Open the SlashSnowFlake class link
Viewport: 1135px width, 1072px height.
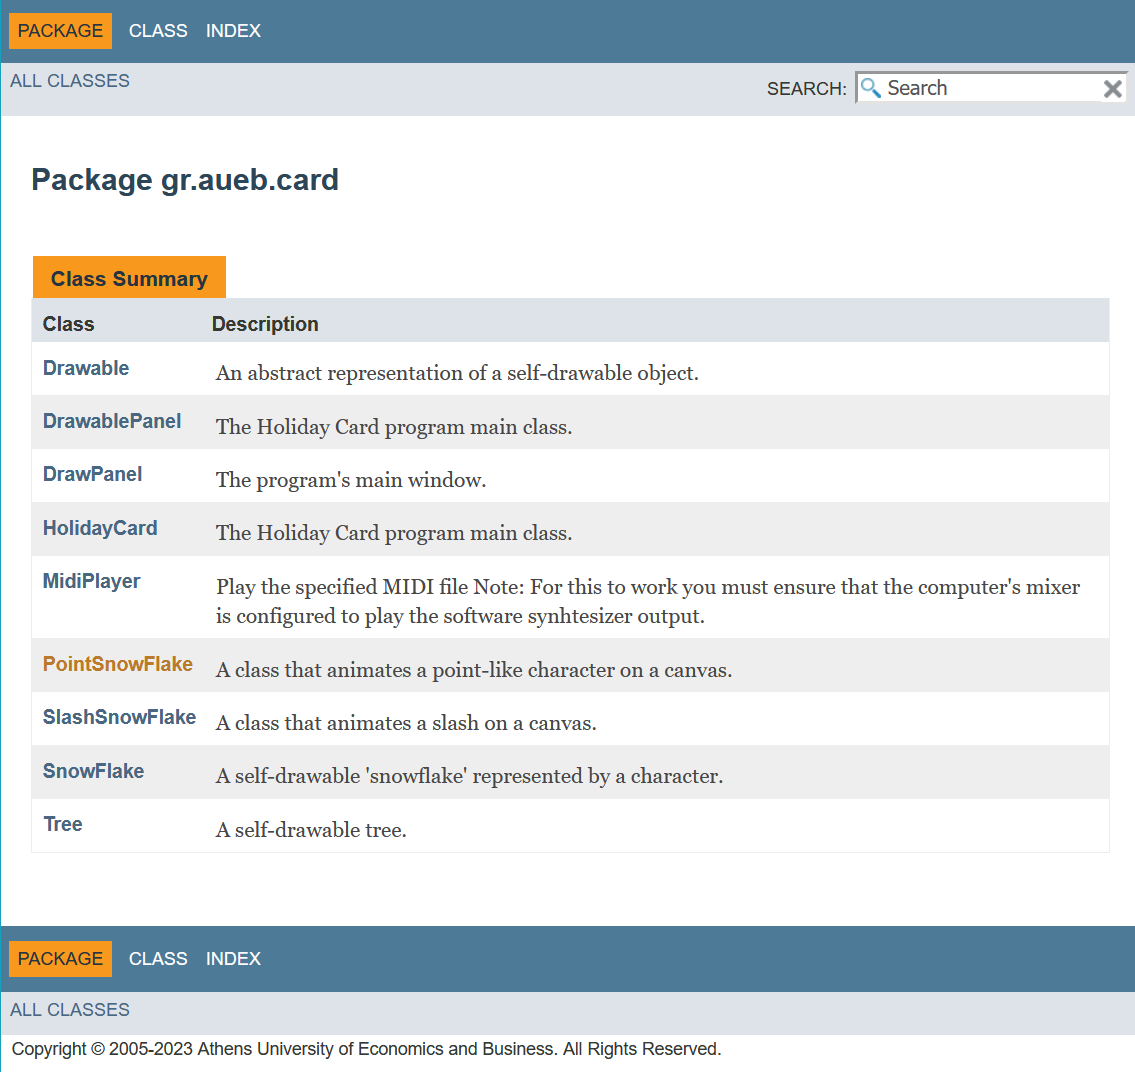click(x=119, y=717)
